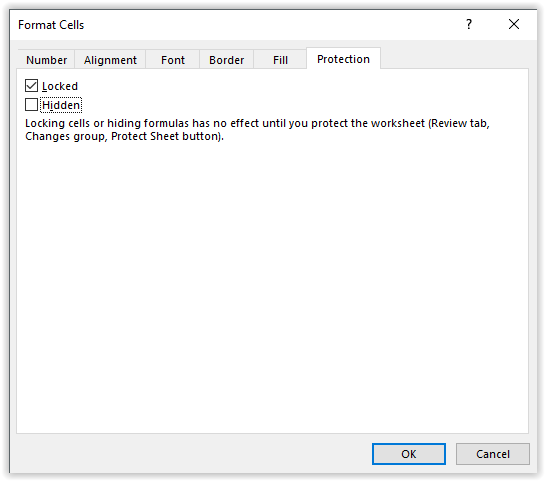Click blank area of Protection panel
Viewport: 545px width, 481px height.
pos(272,285)
